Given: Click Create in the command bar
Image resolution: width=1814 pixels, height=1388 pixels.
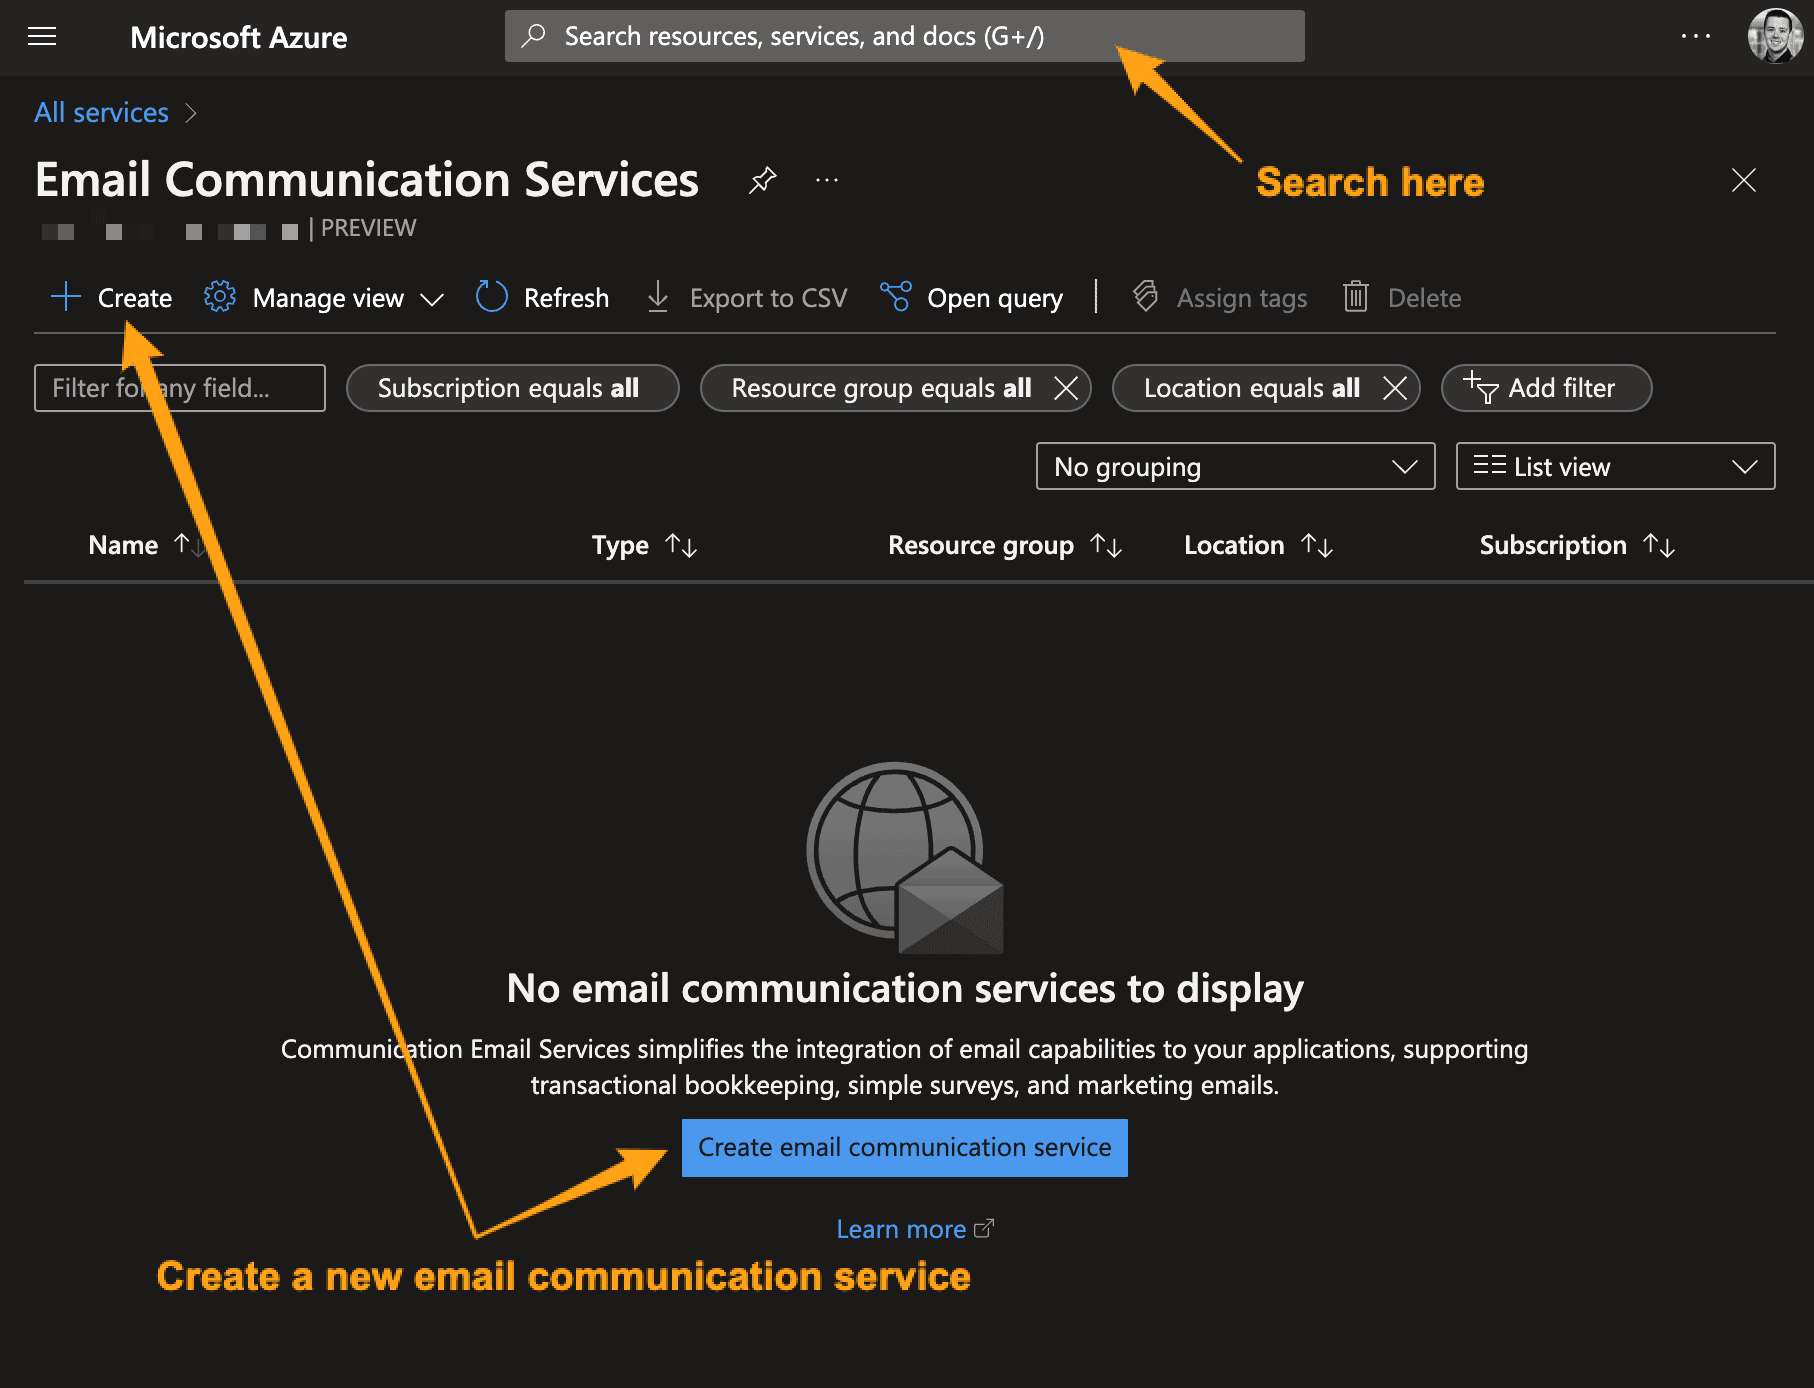Looking at the screenshot, I should tap(111, 297).
